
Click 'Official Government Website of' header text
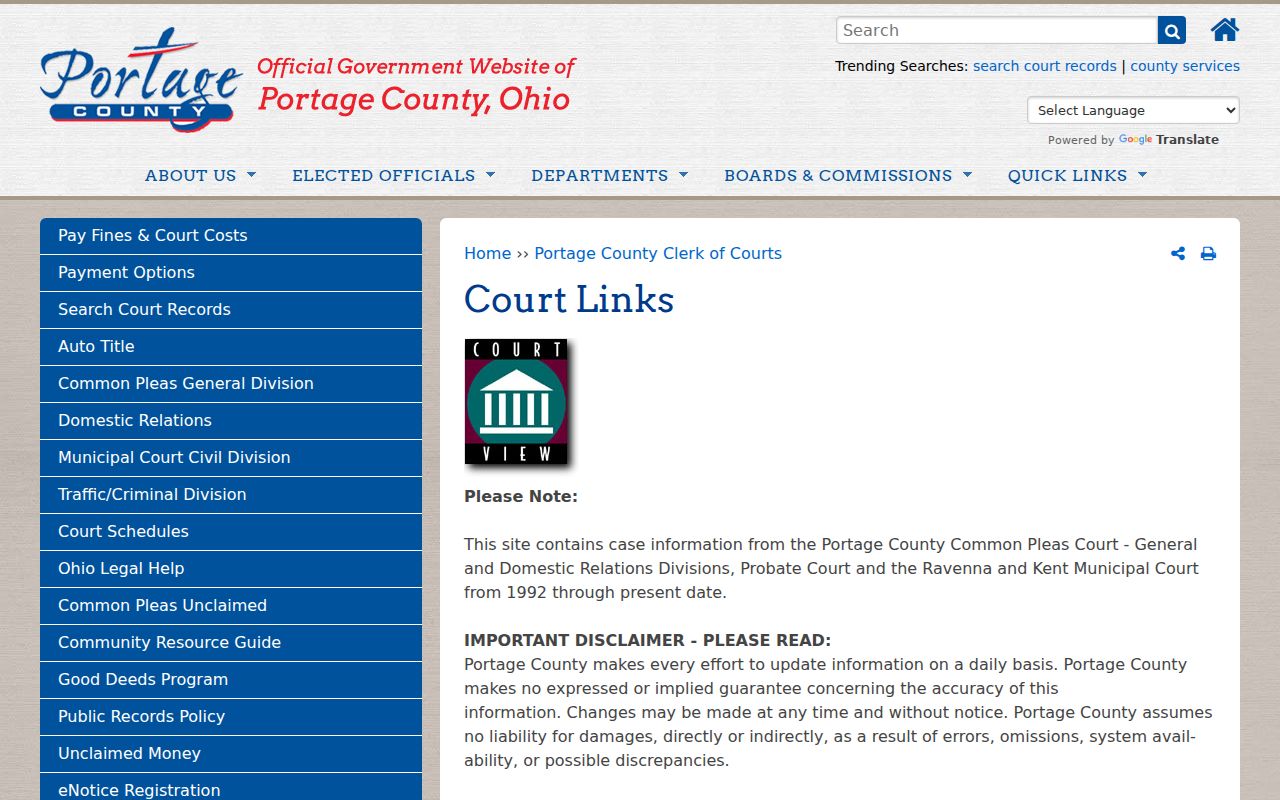[416, 67]
